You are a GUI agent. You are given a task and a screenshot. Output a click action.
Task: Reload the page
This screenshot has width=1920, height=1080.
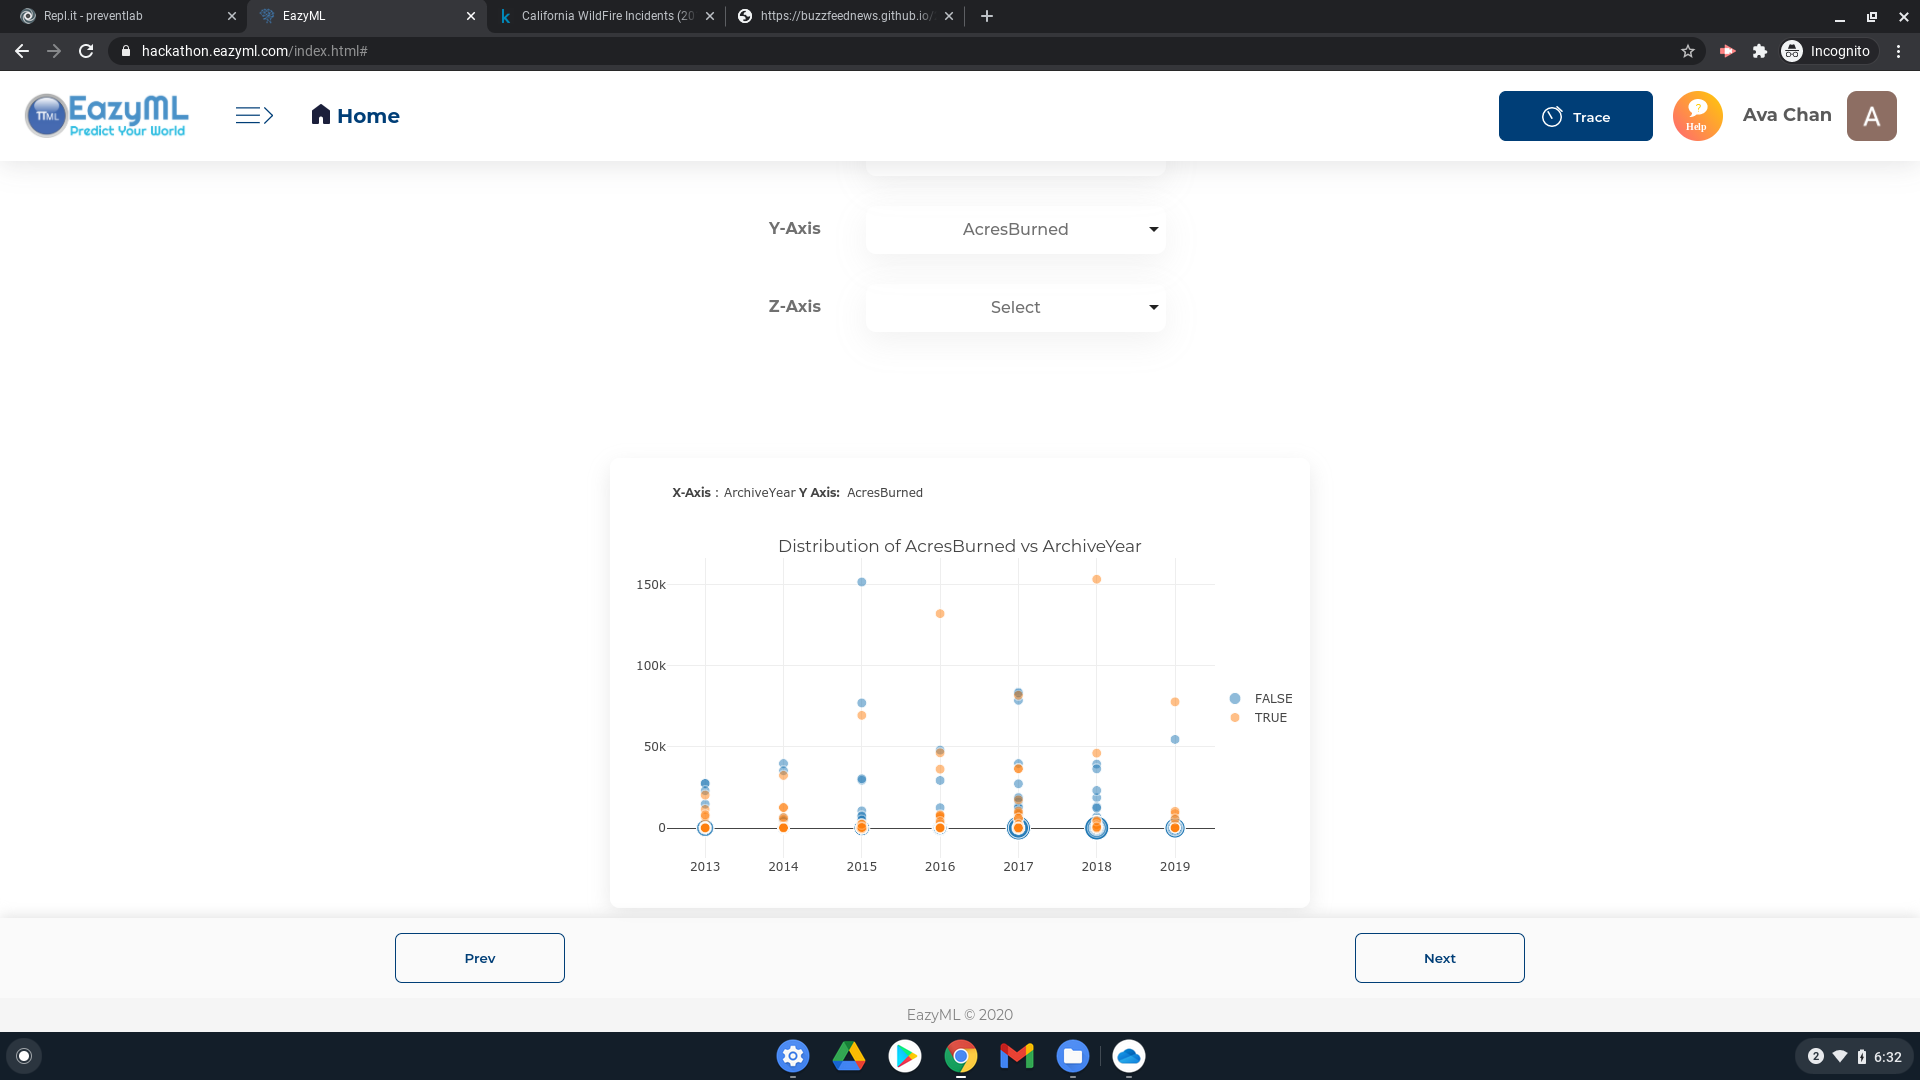(x=86, y=51)
